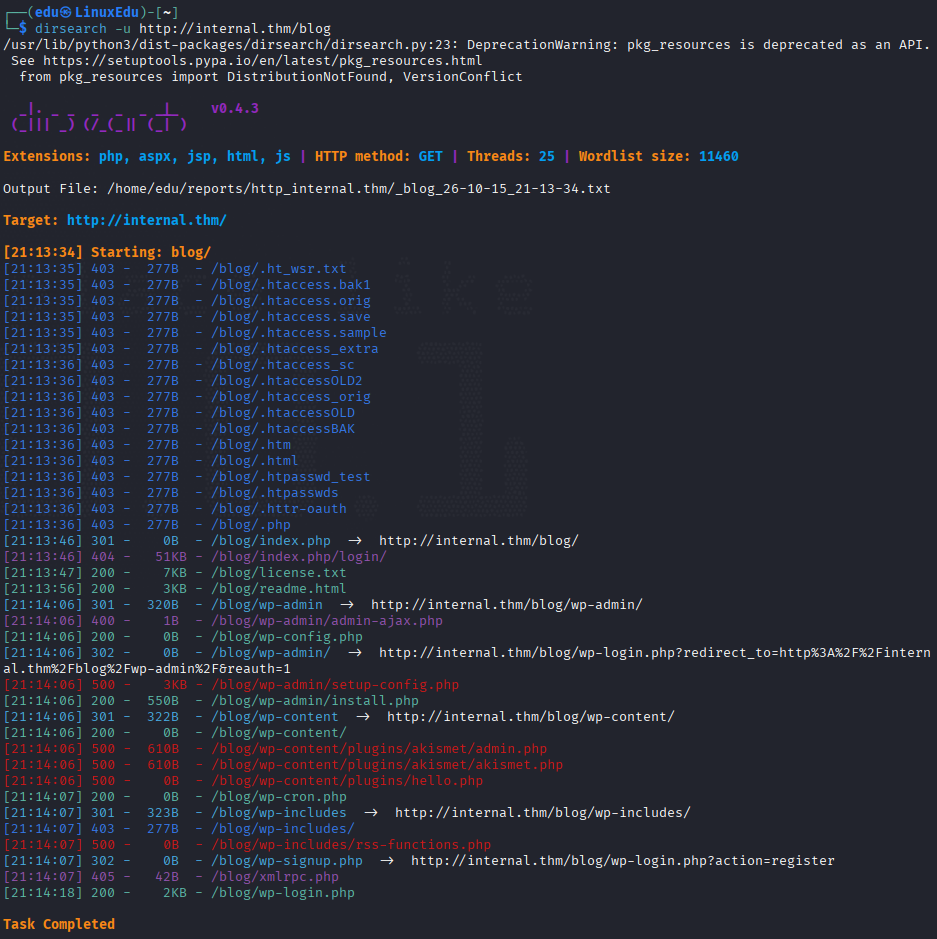The height and width of the screenshot is (939, 937).
Task: Click the Task Completed status text
Action: click(x=59, y=924)
